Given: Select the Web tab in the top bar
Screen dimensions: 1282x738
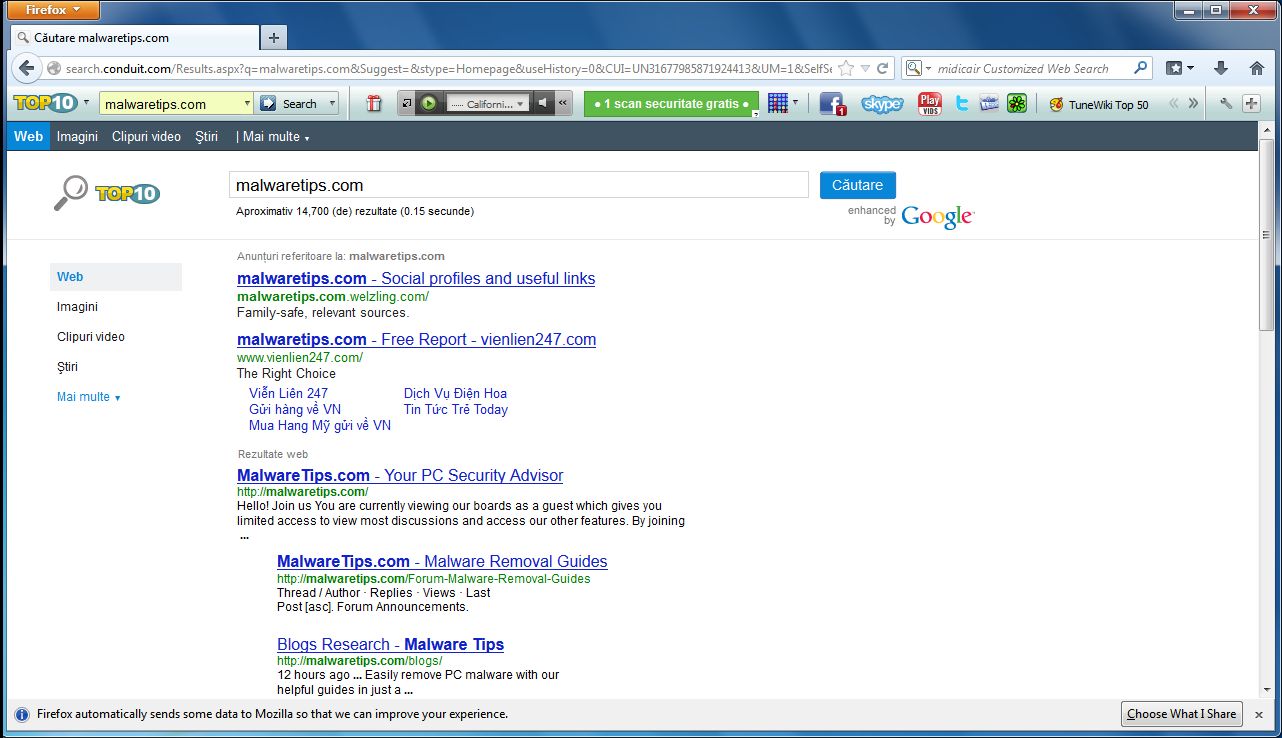Looking at the screenshot, I should click(x=28, y=136).
